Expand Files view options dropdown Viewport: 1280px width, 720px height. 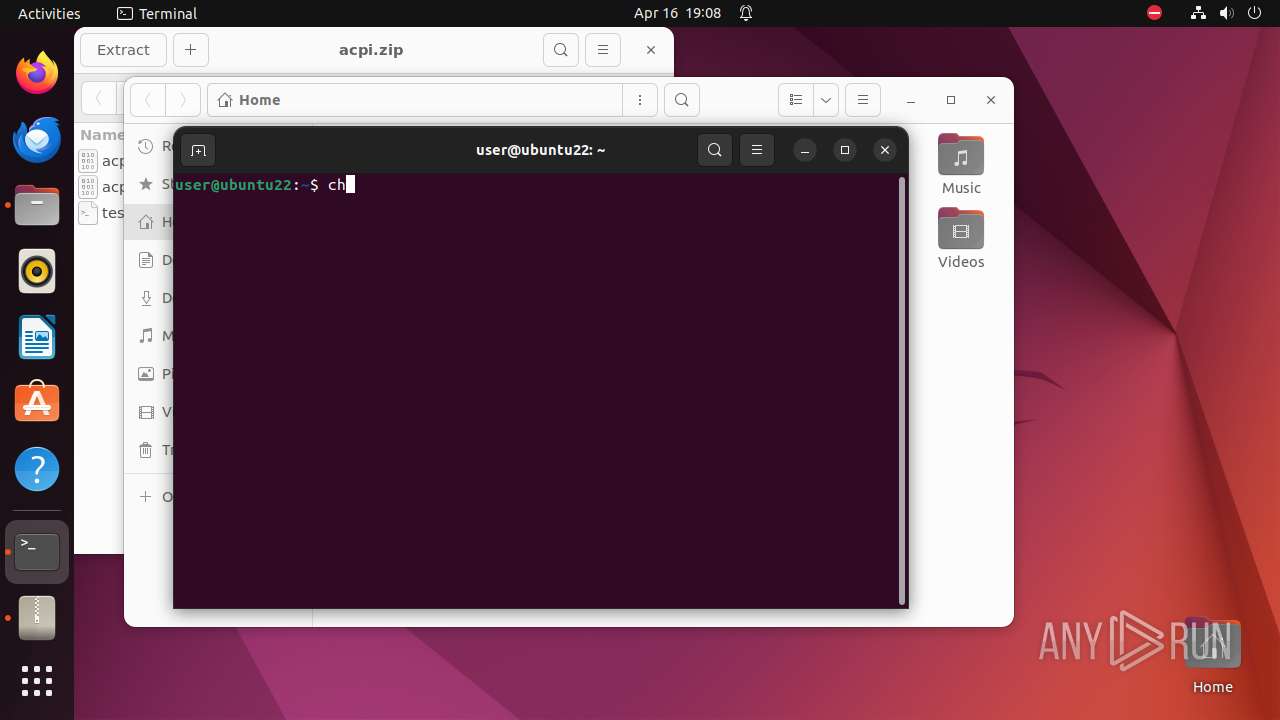(826, 100)
